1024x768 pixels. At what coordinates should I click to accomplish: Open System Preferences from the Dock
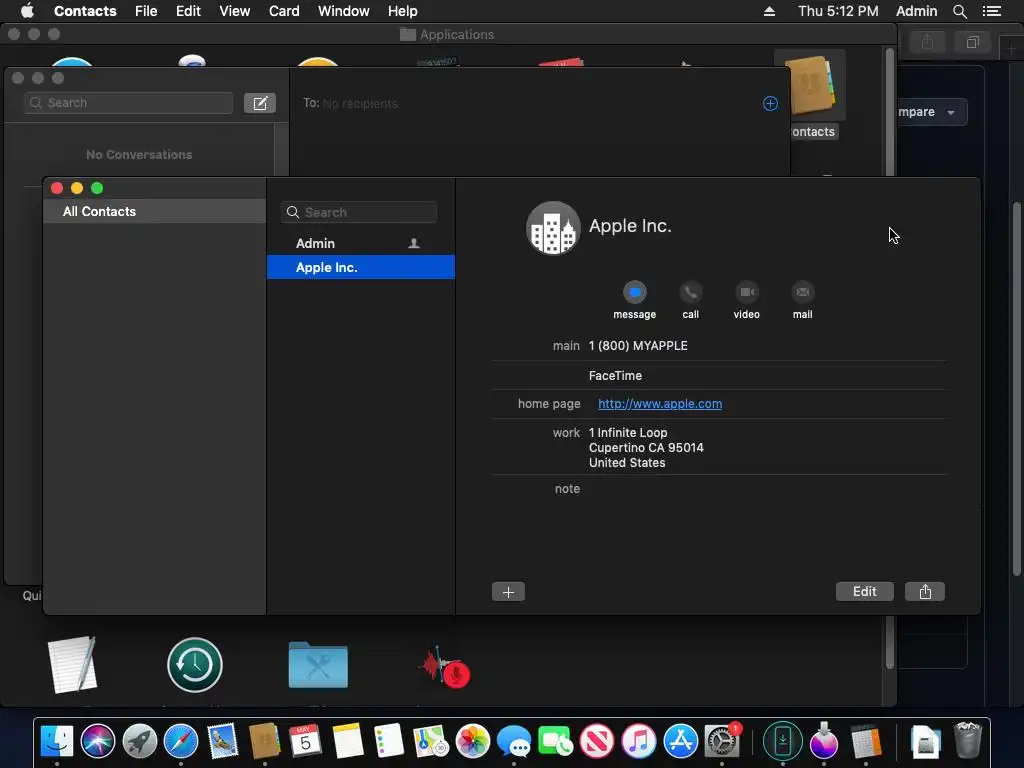(x=722, y=741)
